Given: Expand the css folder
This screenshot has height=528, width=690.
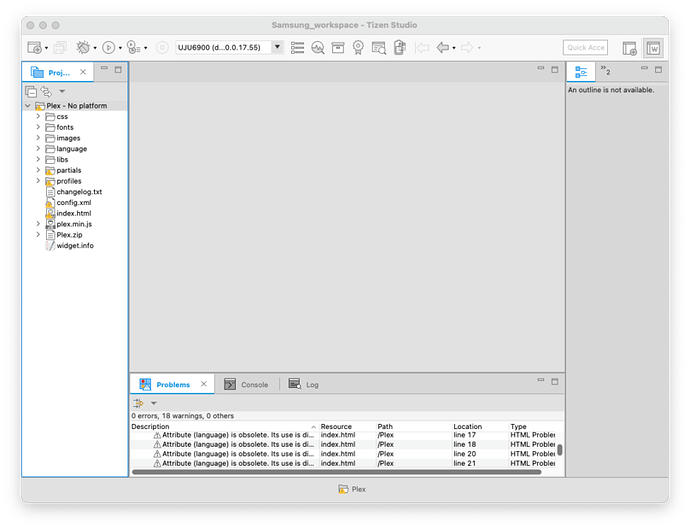Looking at the screenshot, I should 38,116.
